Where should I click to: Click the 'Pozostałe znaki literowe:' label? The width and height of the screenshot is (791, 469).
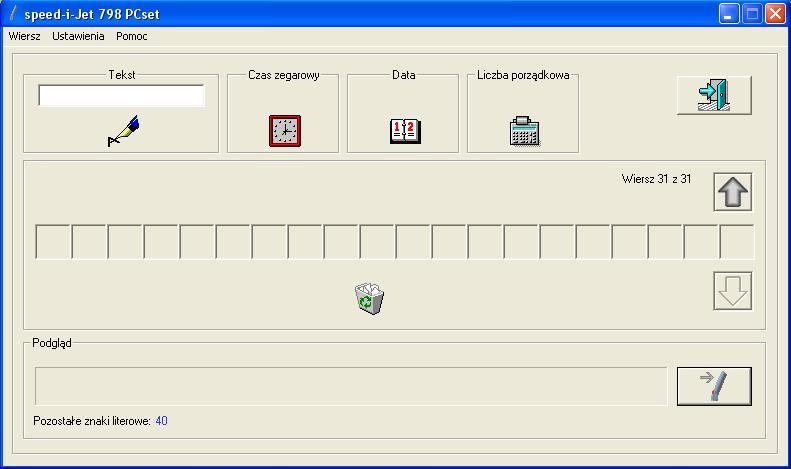pyautogui.click(x=92, y=421)
